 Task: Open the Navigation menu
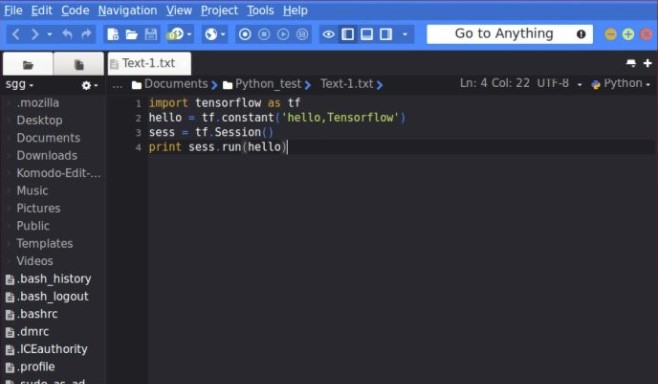click(128, 10)
